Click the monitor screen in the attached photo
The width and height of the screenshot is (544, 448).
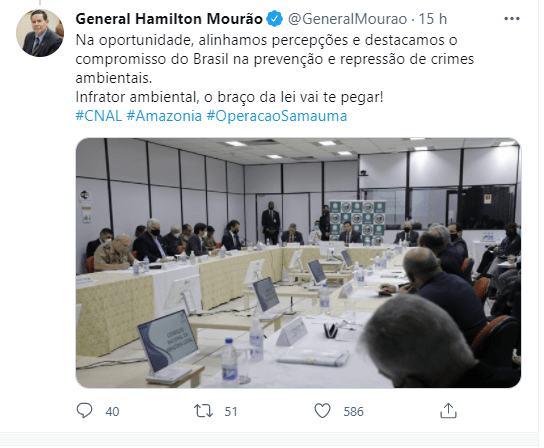point(168,341)
